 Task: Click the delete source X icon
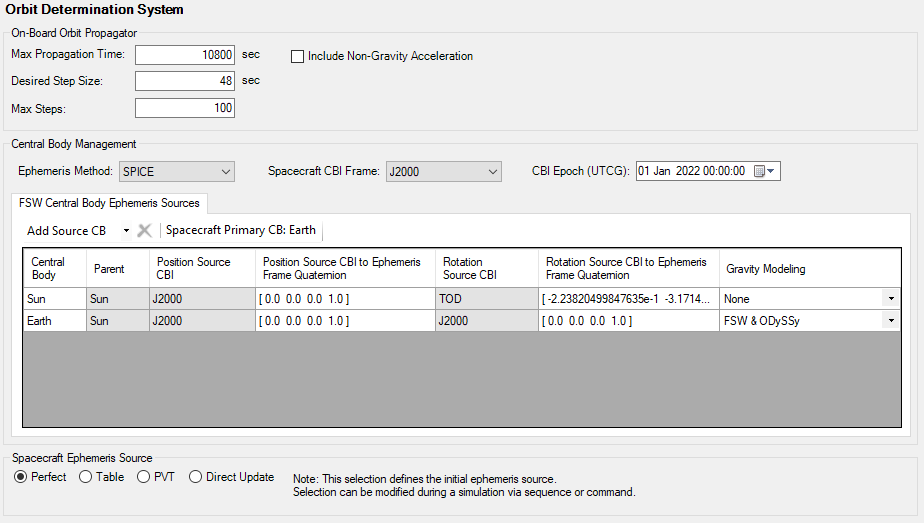(144, 230)
